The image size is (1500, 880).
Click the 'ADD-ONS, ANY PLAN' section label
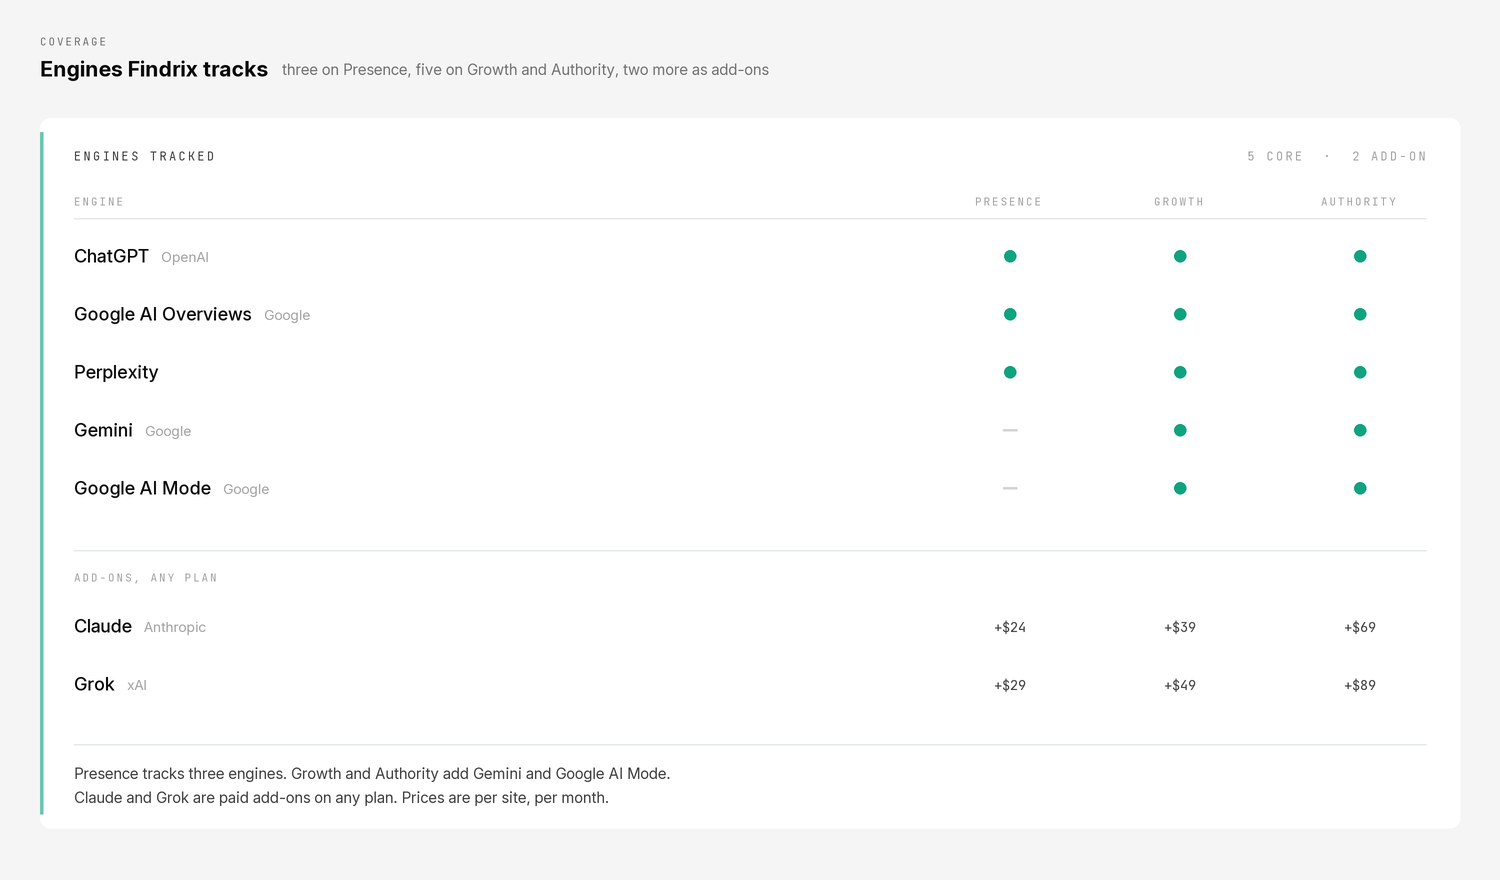coord(146,578)
